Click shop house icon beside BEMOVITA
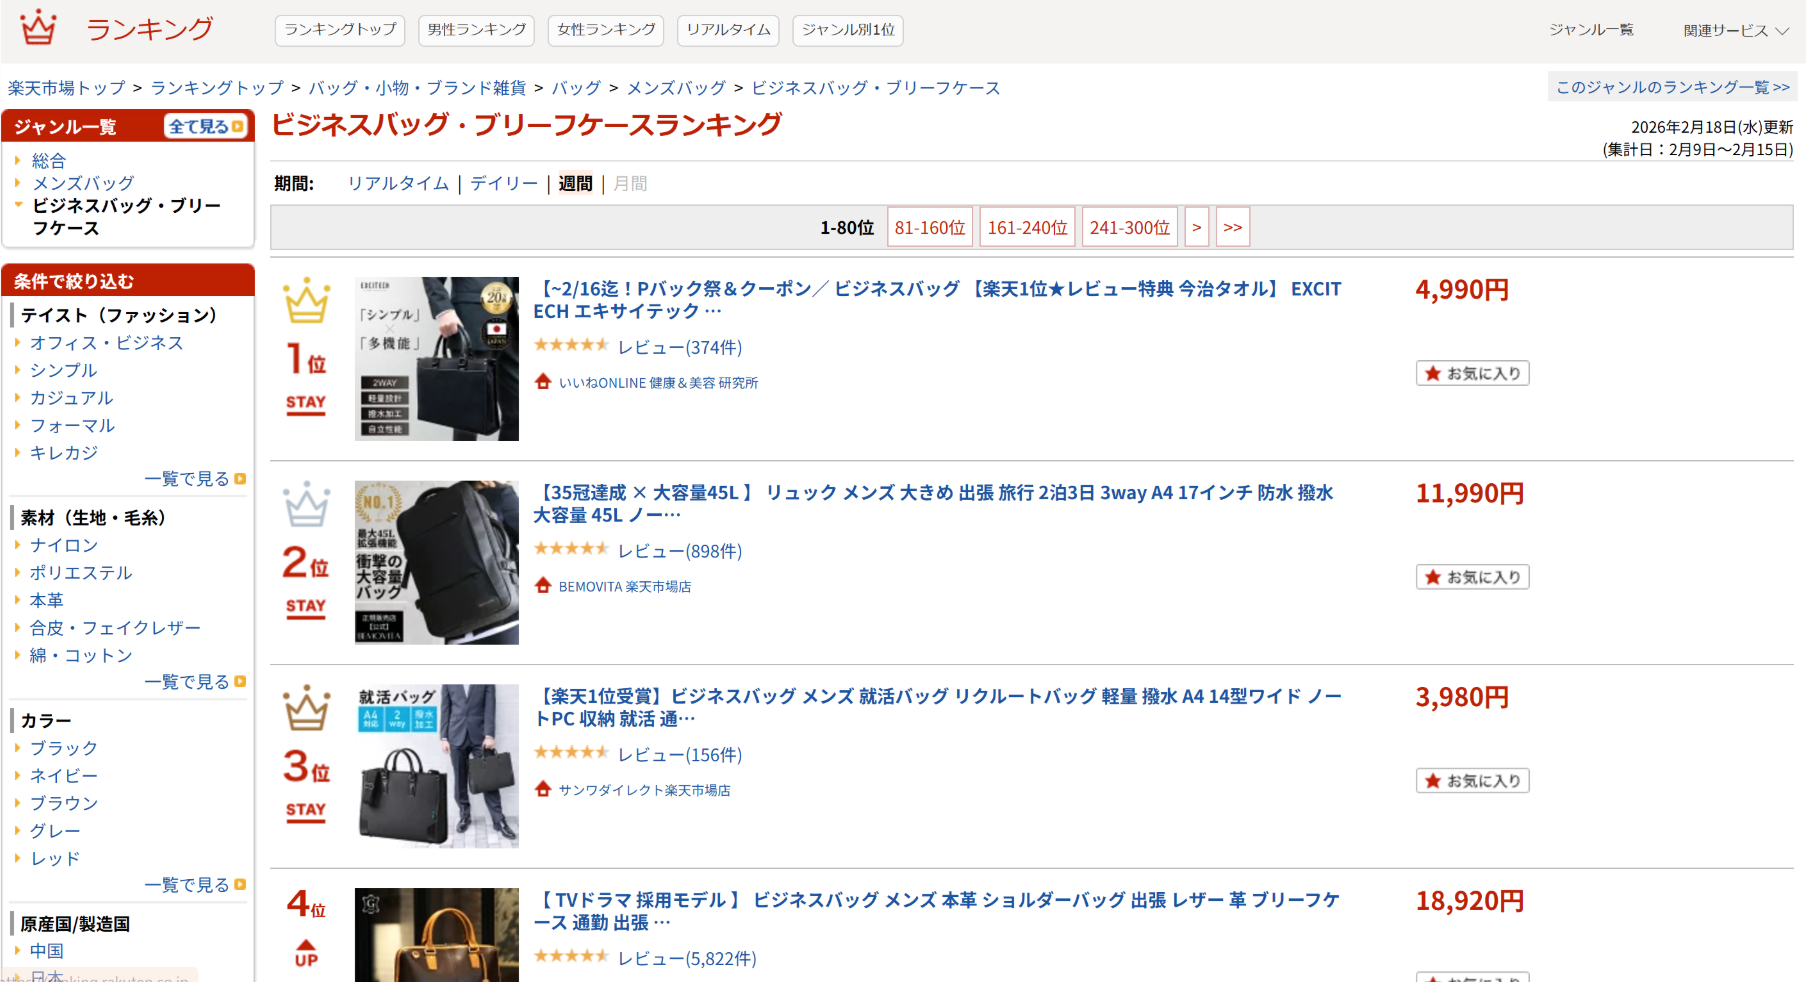 pos(543,586)
